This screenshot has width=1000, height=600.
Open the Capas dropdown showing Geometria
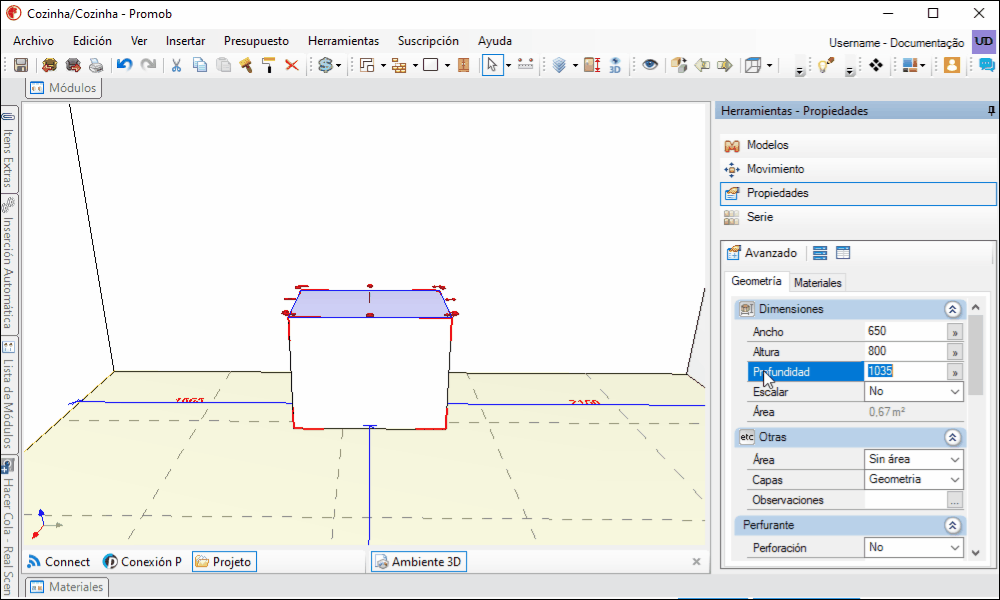[x=914, y=479]
